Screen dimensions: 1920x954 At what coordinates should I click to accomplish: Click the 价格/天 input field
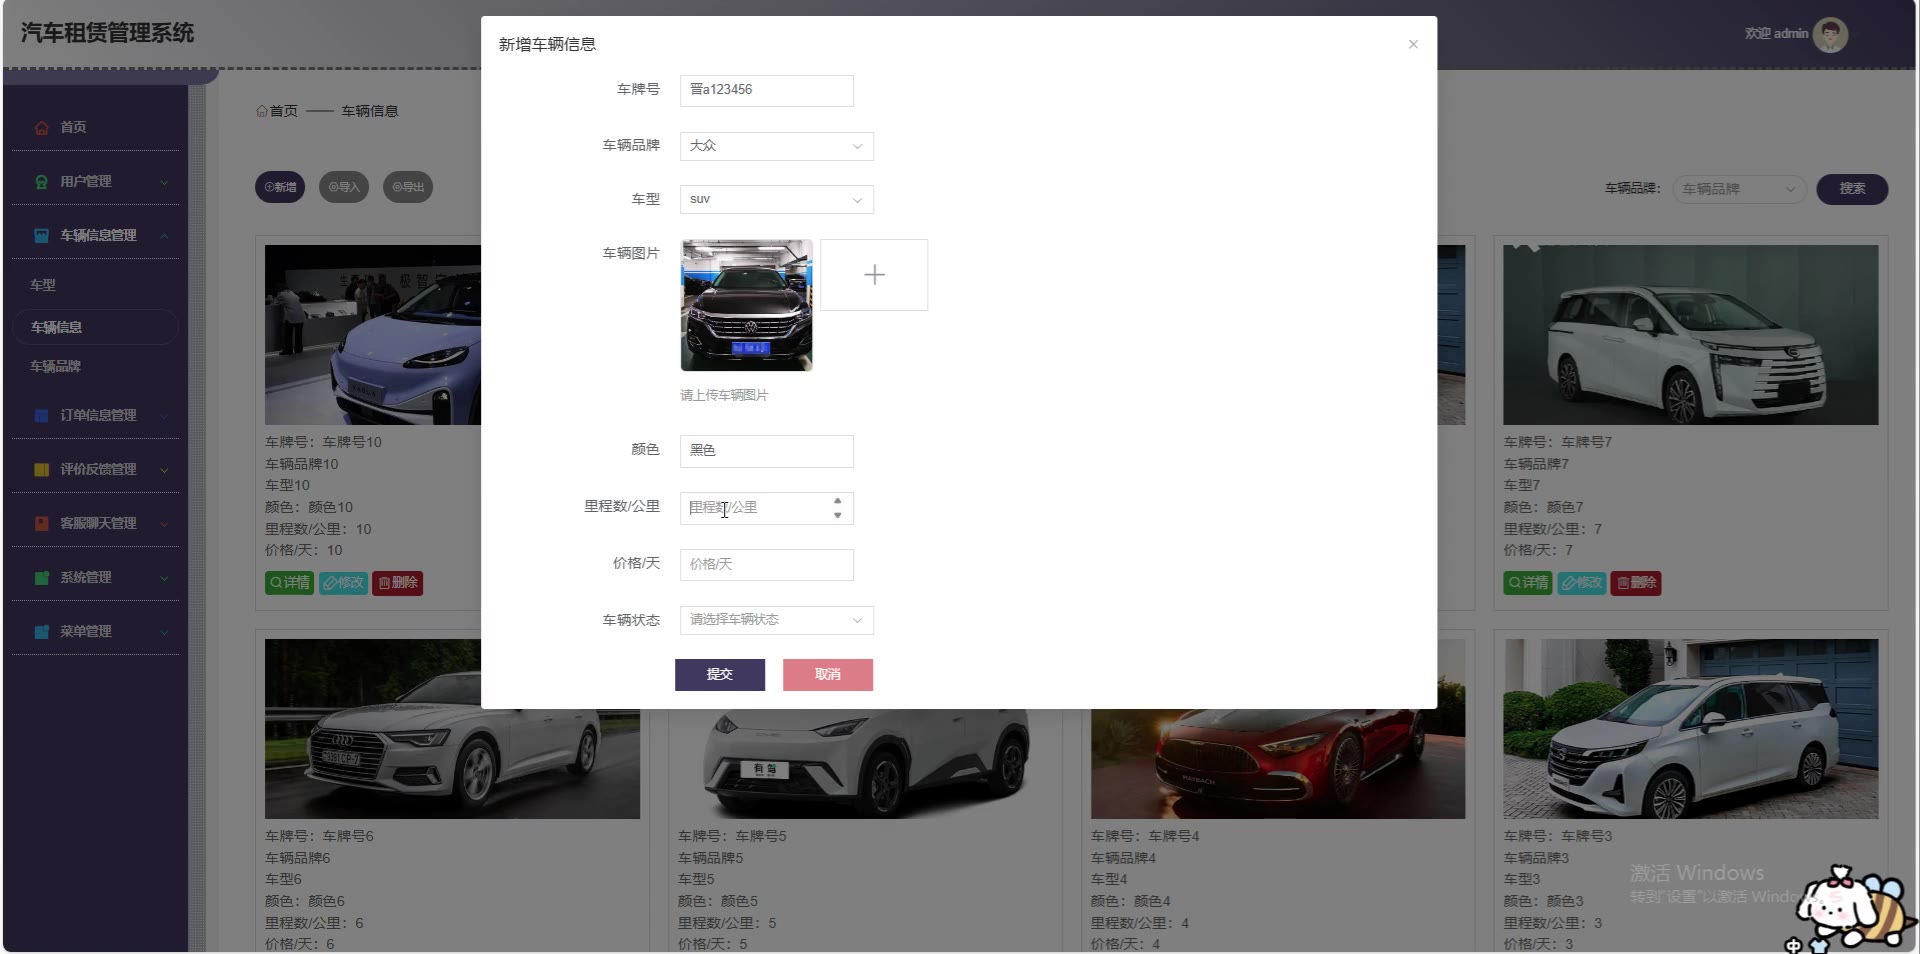[767, 565]
